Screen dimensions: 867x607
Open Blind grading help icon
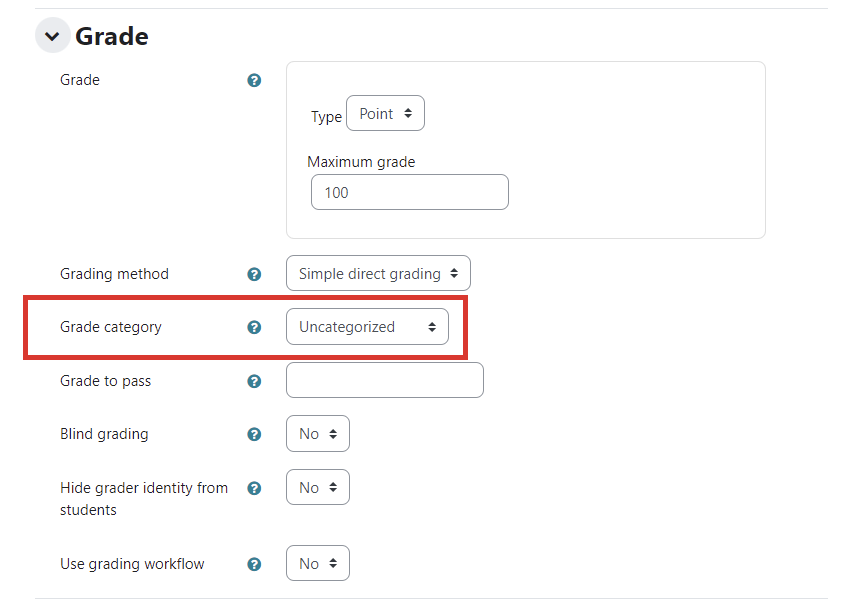click(x=254, y=434)
